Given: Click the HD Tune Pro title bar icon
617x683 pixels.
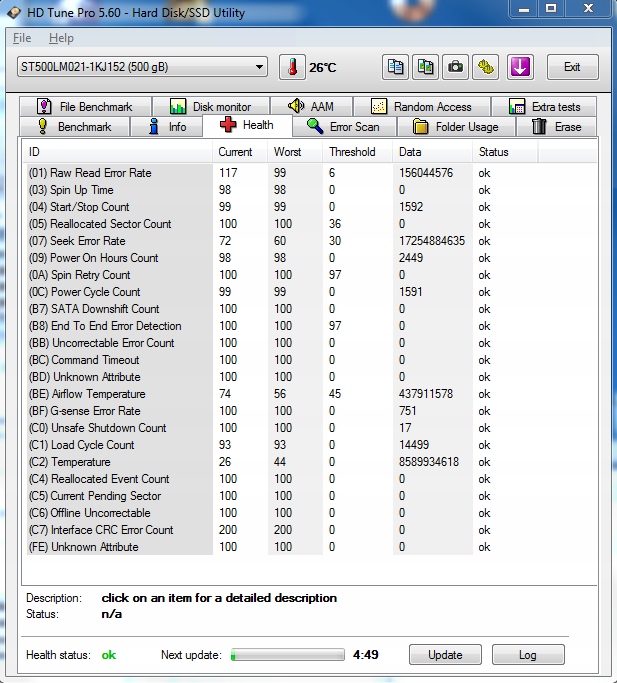Looking at the screenshot, I should (x=14, y=13).
